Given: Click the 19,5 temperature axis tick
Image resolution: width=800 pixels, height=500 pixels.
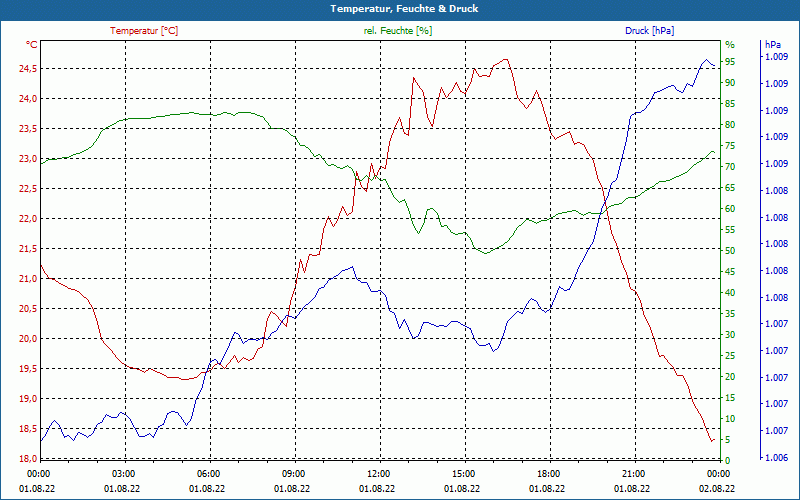Looking at the screenshot, I should coord(28,369).
